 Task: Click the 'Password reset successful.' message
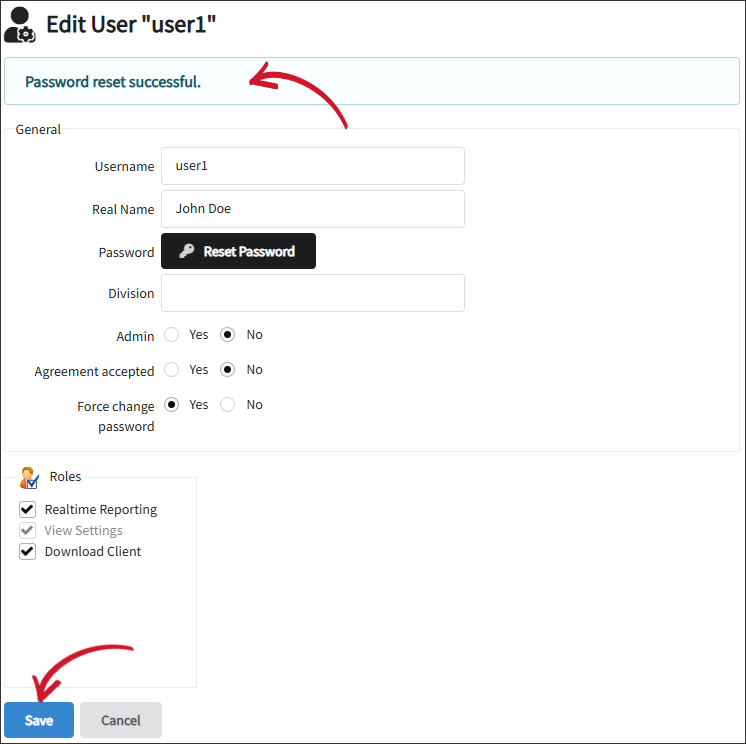pos(113,82)
